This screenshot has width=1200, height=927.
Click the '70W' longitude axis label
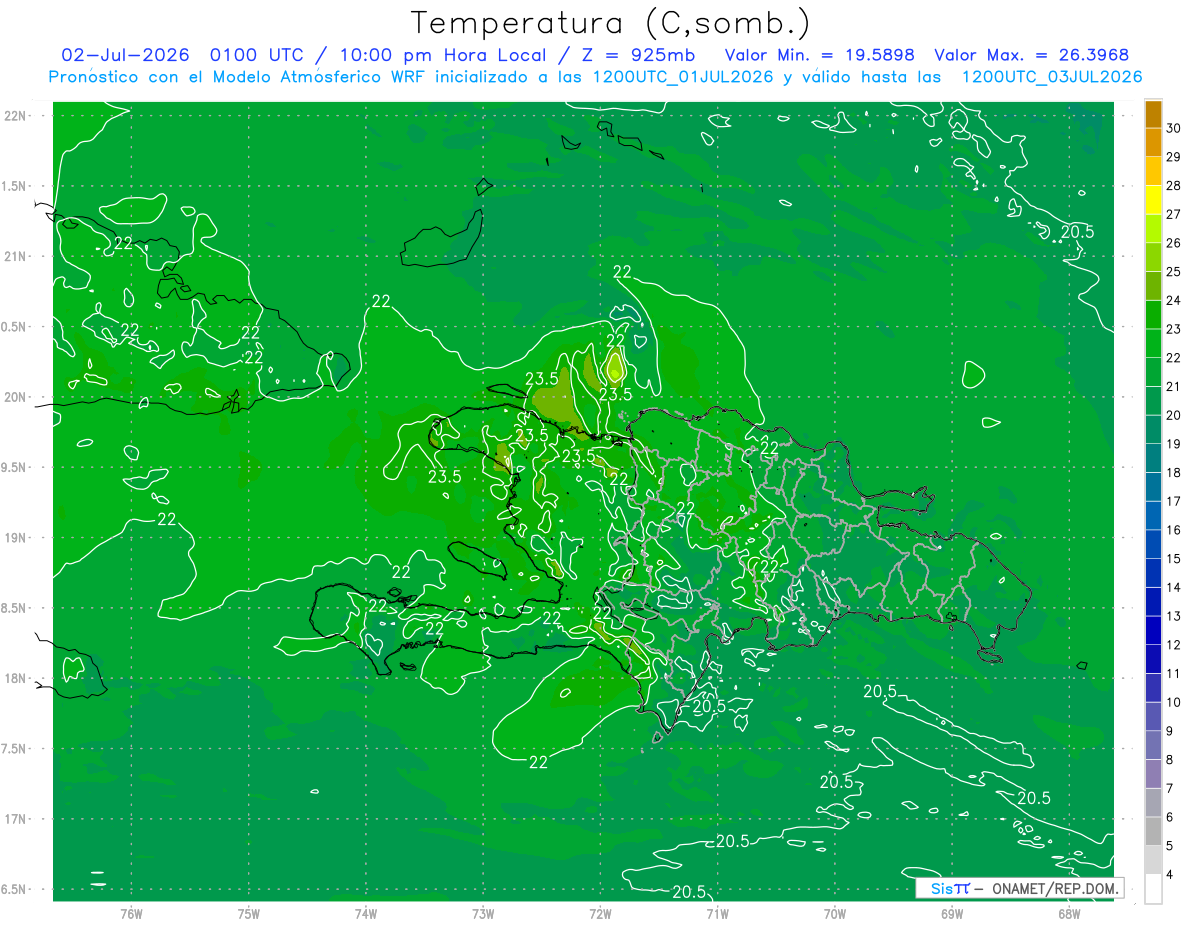pos(835,913)
